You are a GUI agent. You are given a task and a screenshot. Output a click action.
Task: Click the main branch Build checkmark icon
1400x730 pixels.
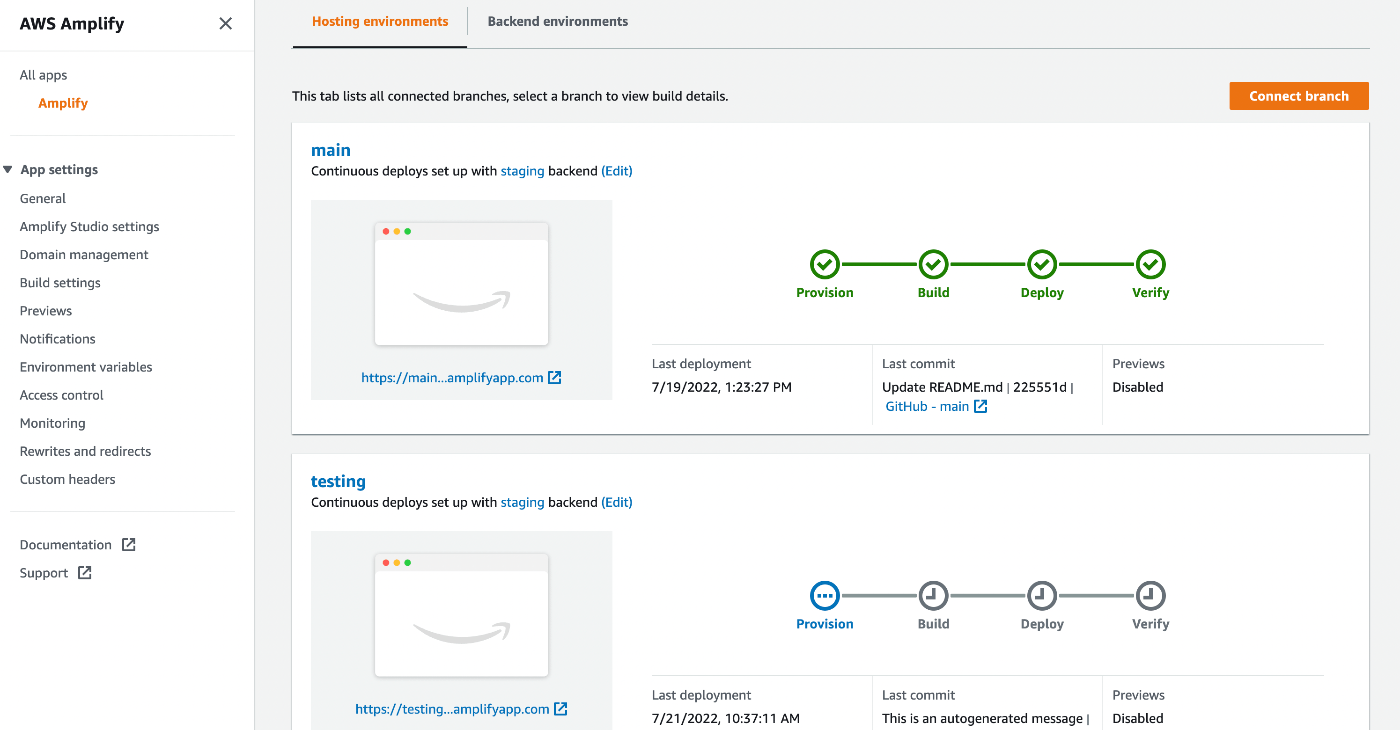coord(933,265)
